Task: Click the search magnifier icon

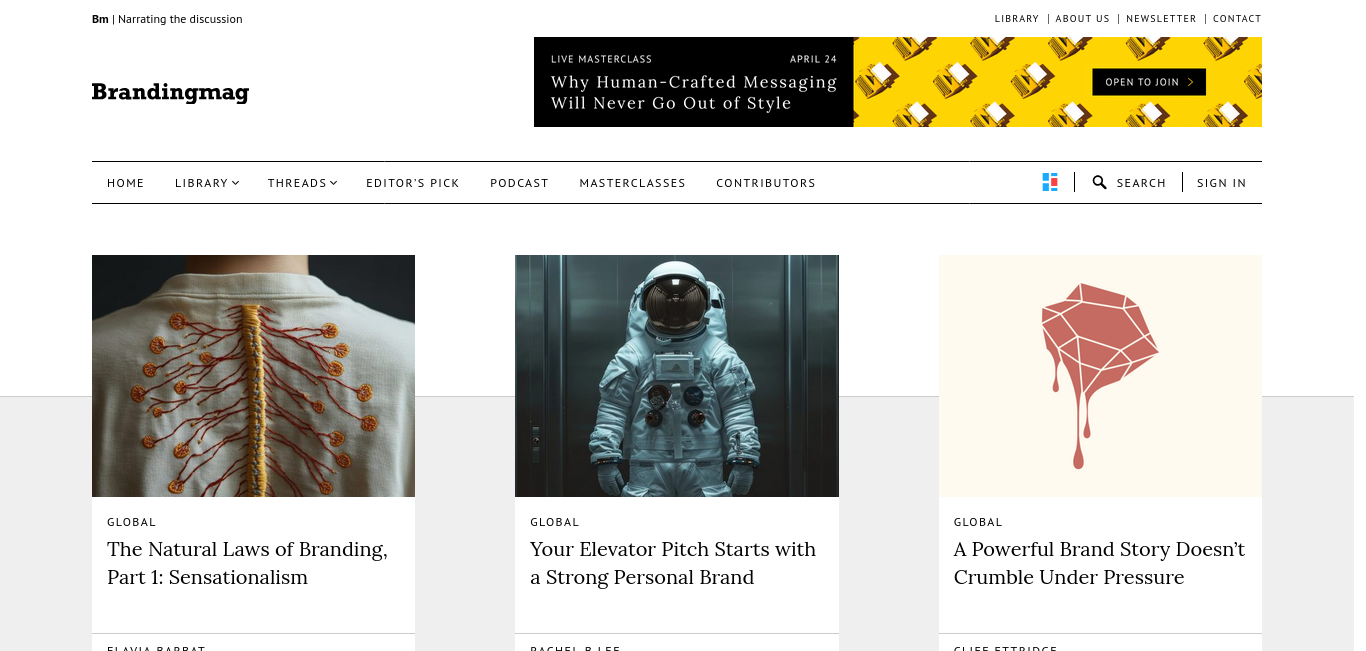Action: (1099, 182)
